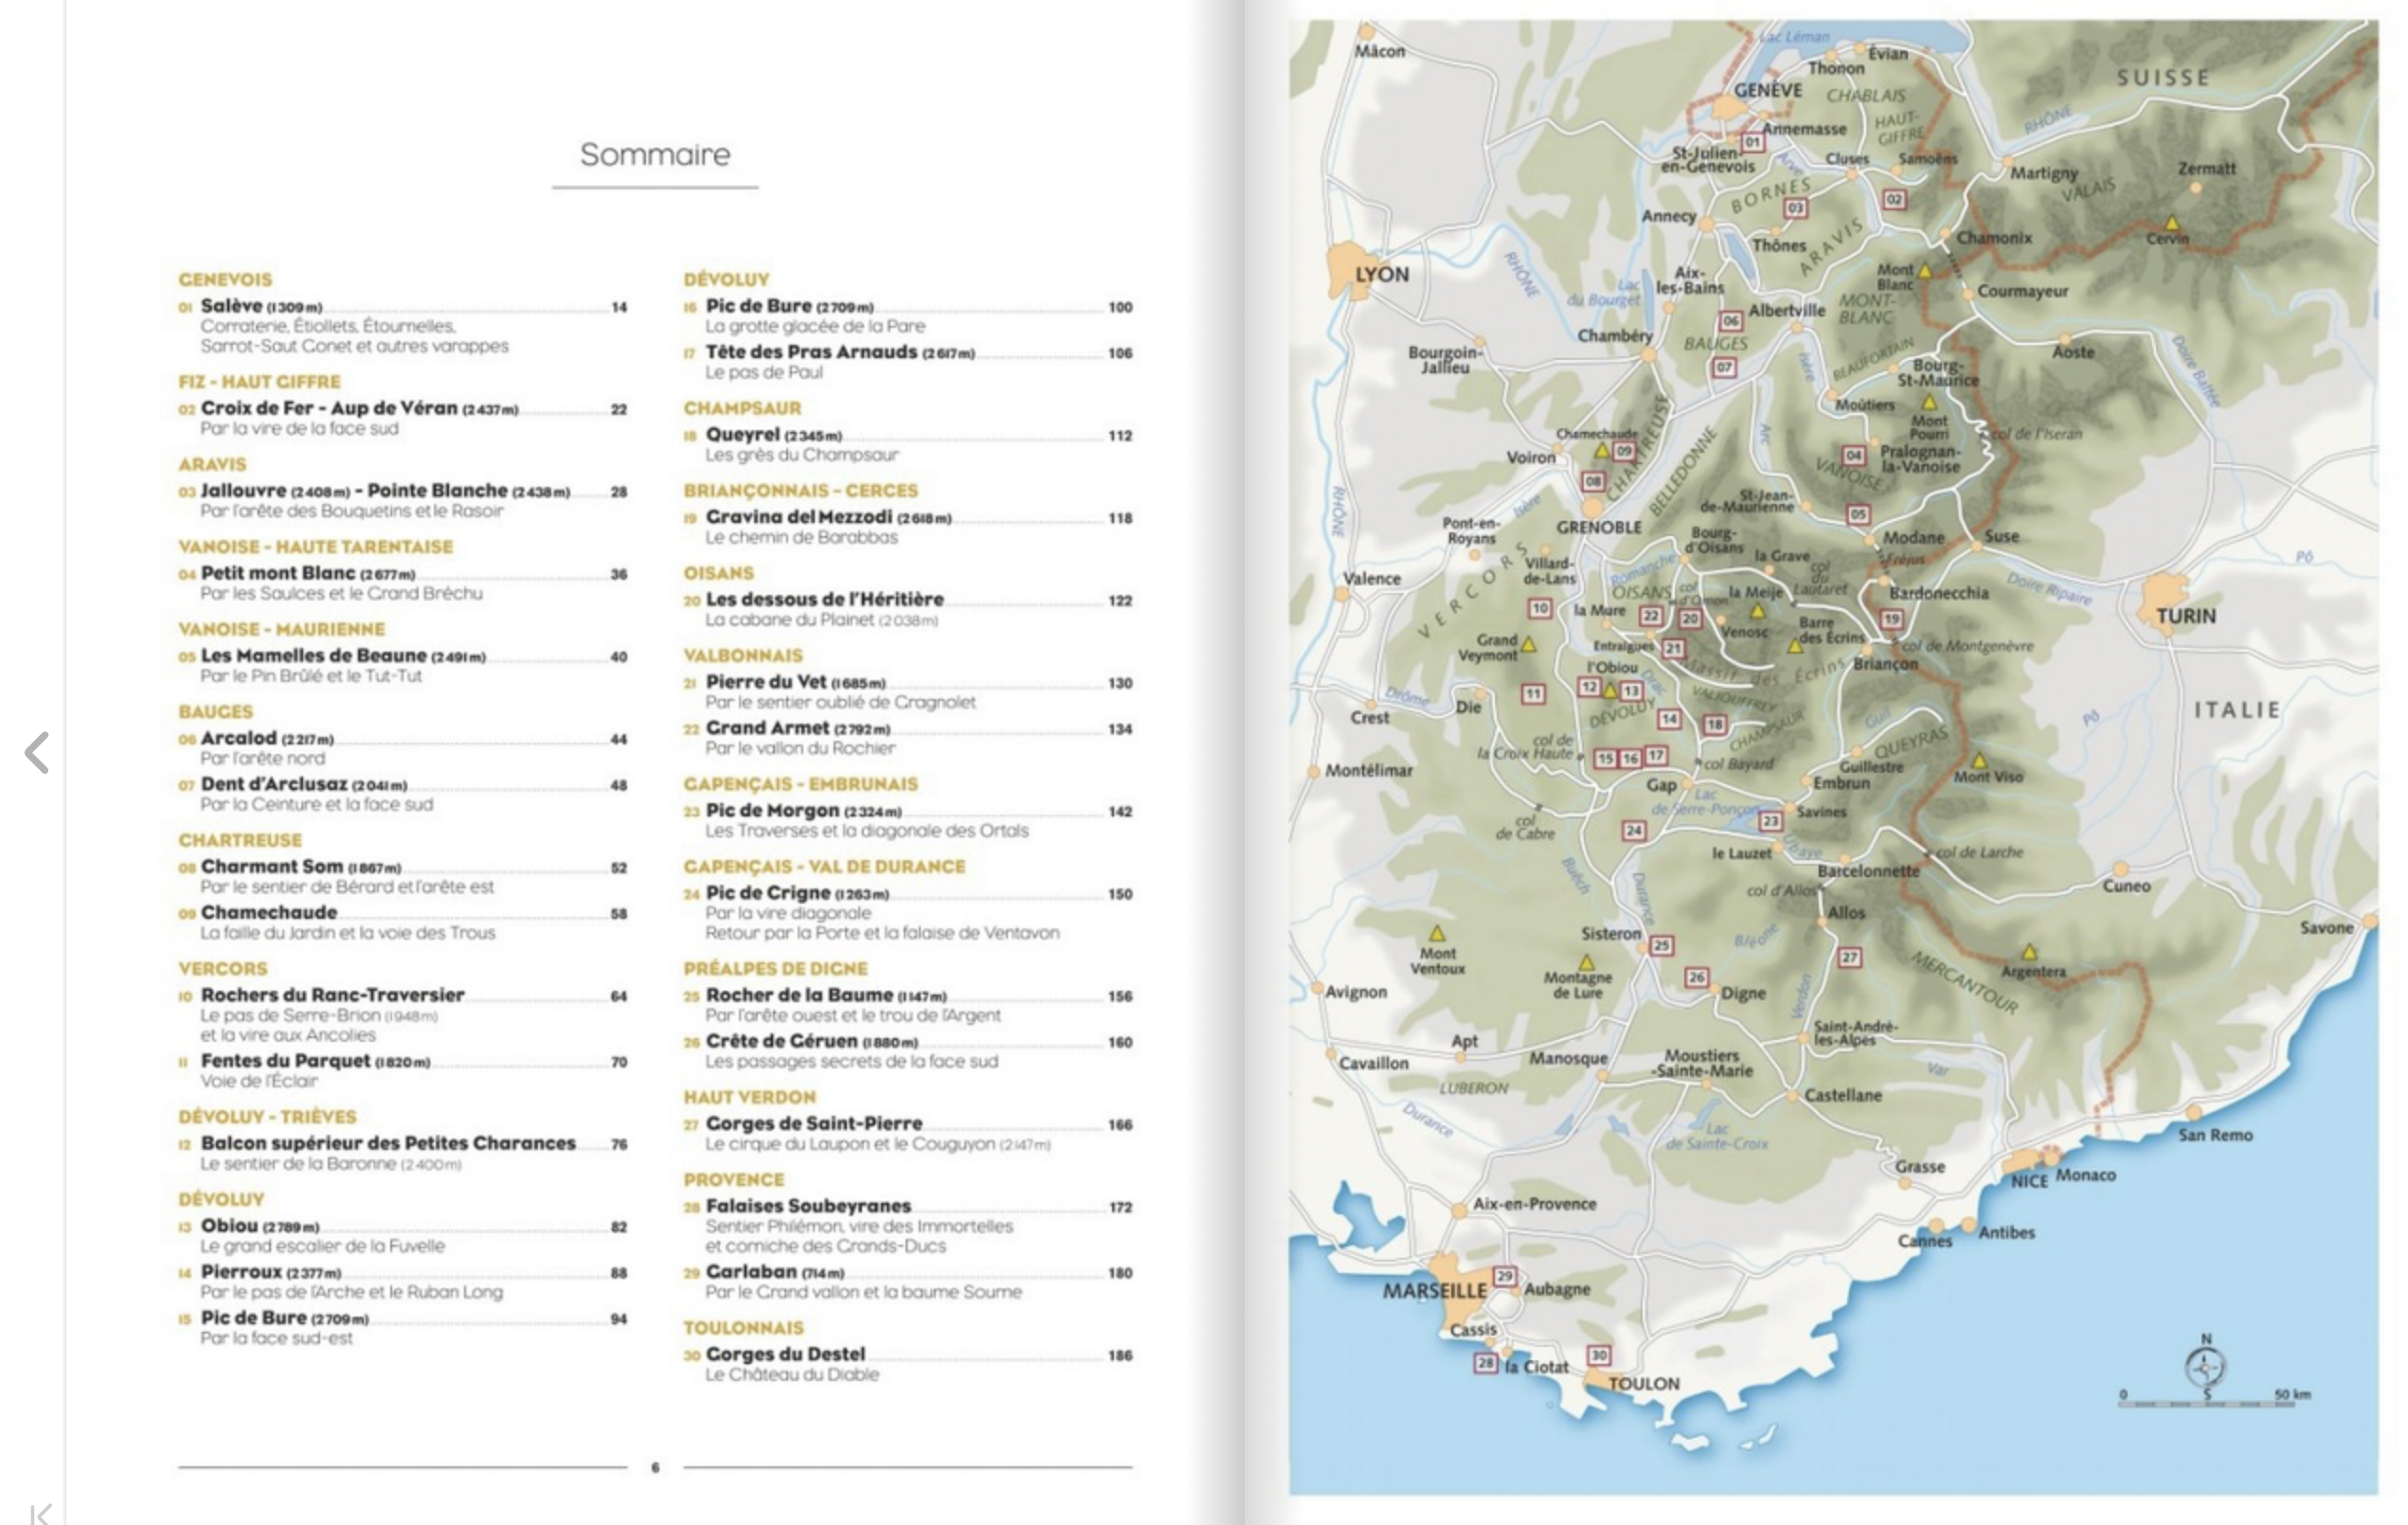
Task: Click the compass rose on the map
Action: pyautogui.click(x=2205, y=1366)
